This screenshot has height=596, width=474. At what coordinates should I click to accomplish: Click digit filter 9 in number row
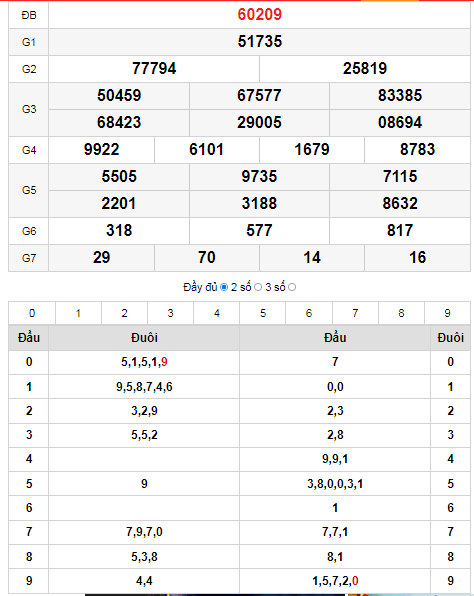point(447,313)
